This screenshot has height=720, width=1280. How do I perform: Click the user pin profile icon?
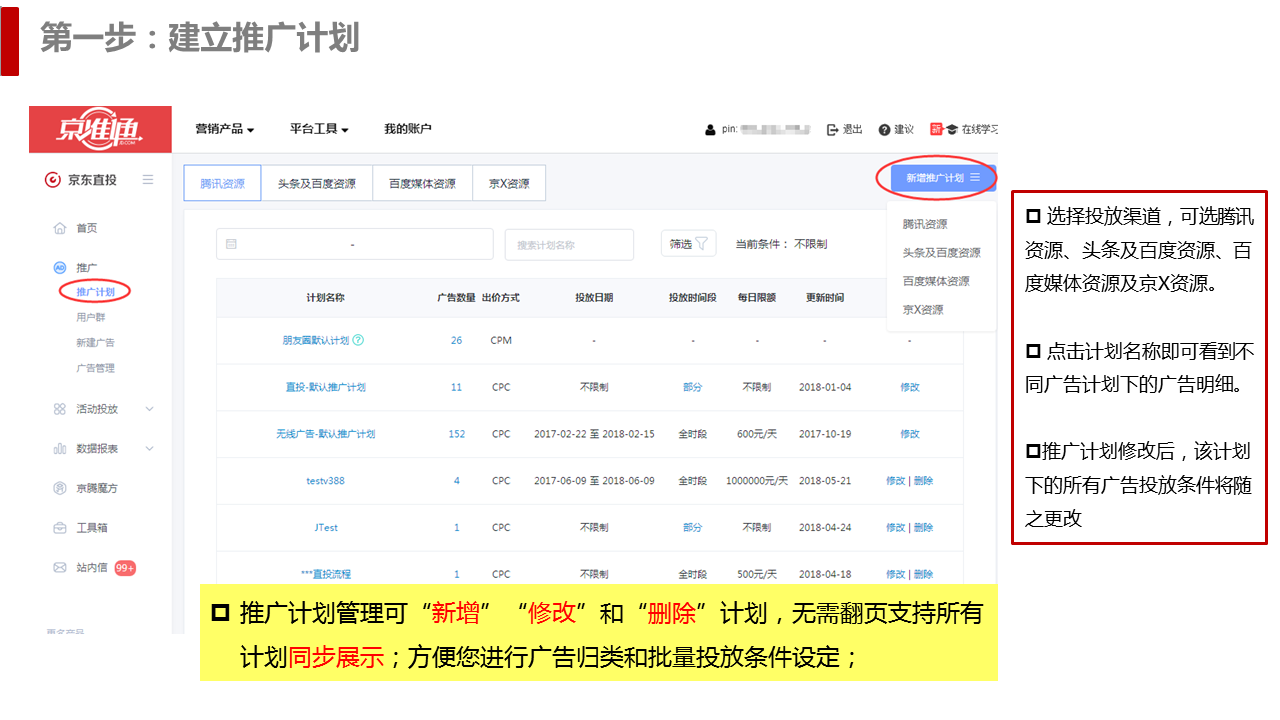[710, 130]
